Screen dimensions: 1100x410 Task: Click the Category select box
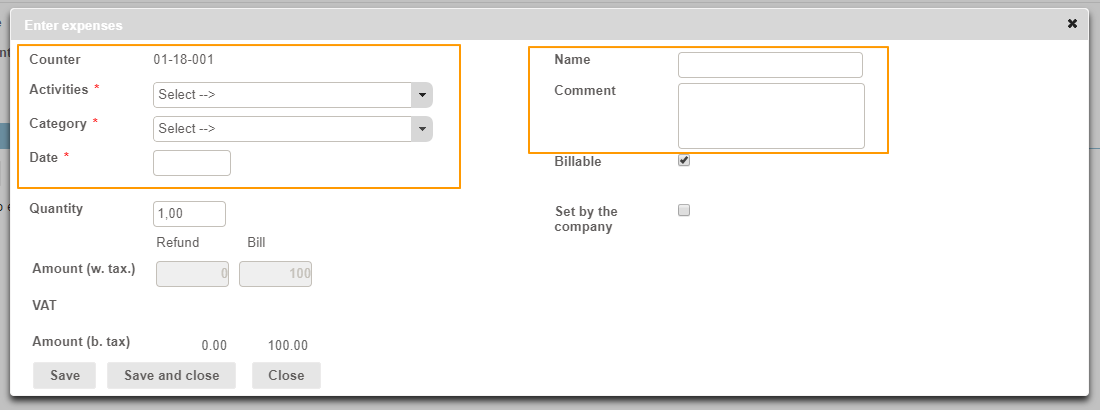tap(283, 129)
